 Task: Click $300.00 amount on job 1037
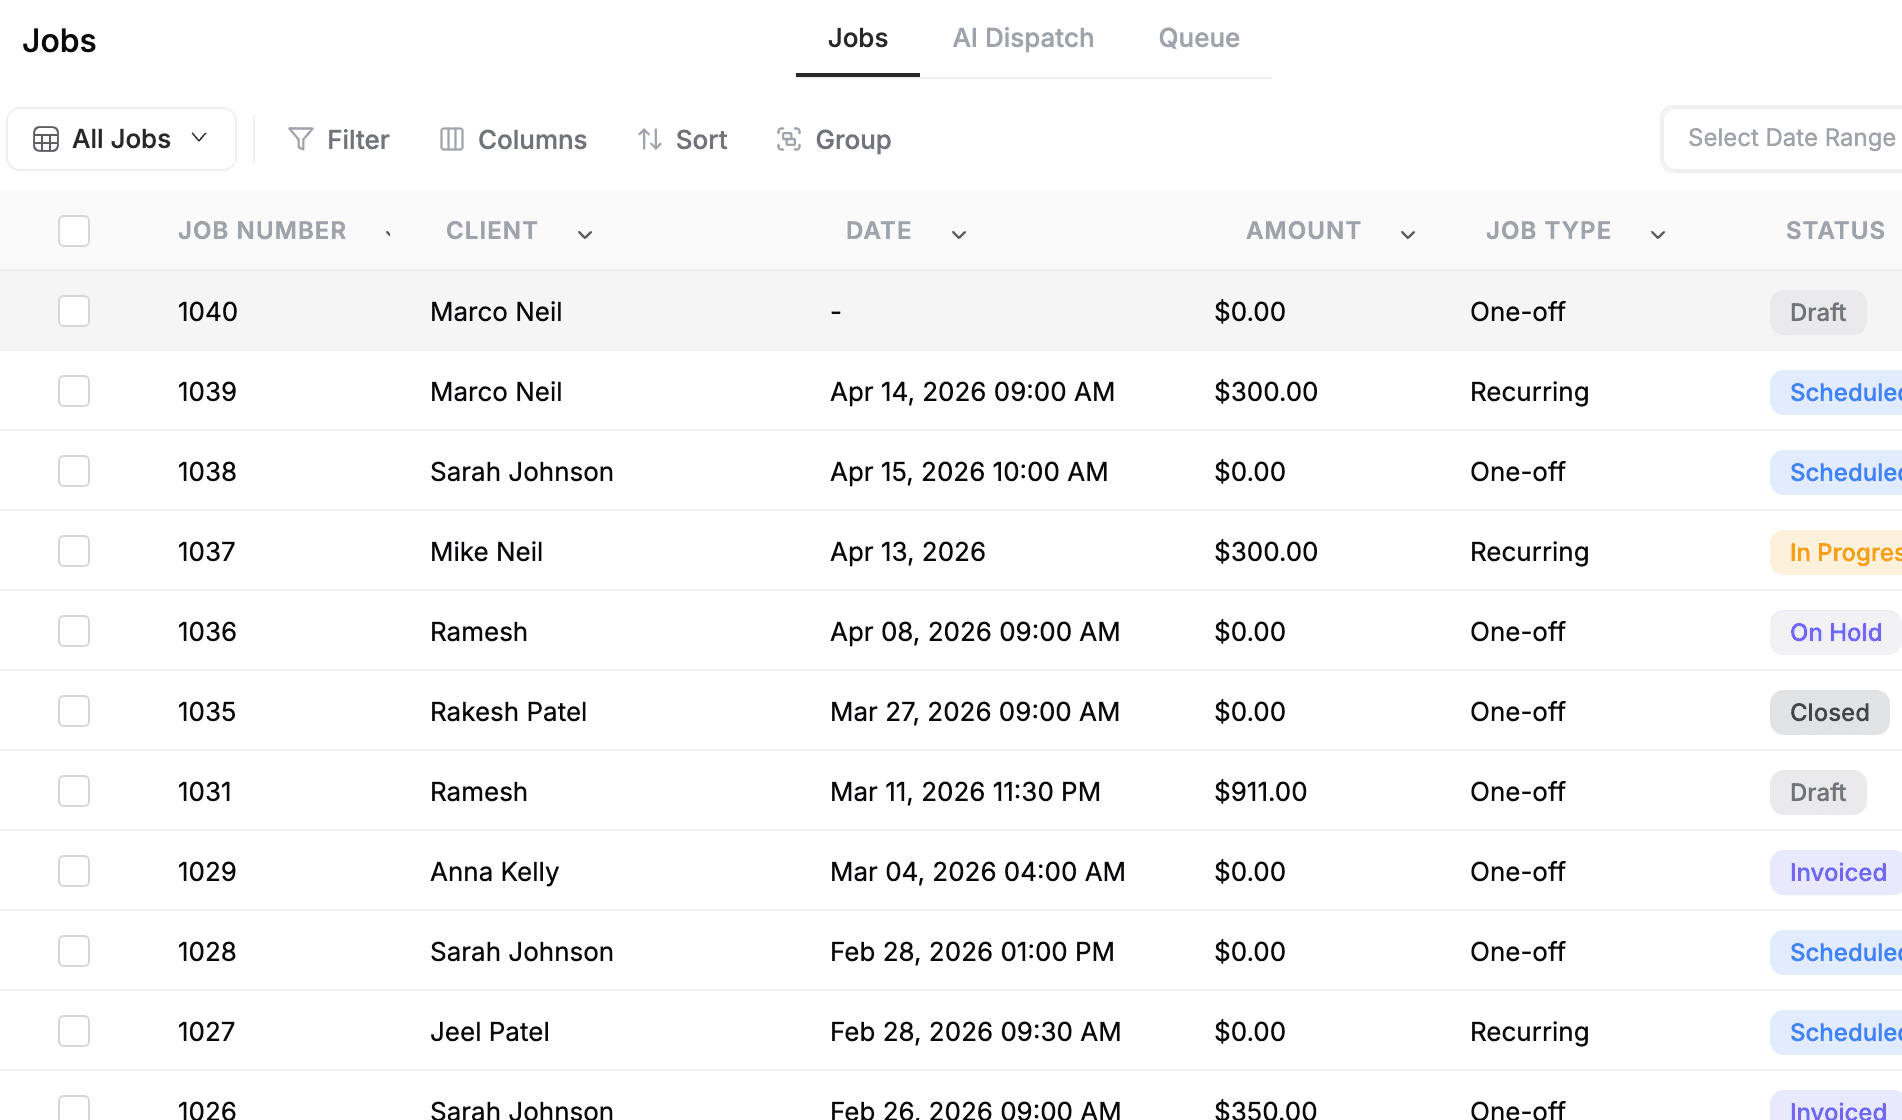pyautogui.click(x=1266, y=552)
